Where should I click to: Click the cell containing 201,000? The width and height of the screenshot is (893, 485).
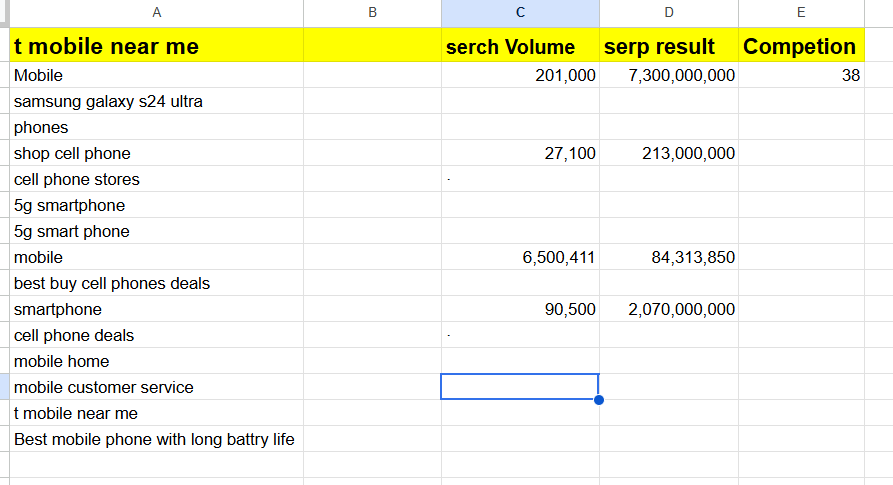point(520,75)
